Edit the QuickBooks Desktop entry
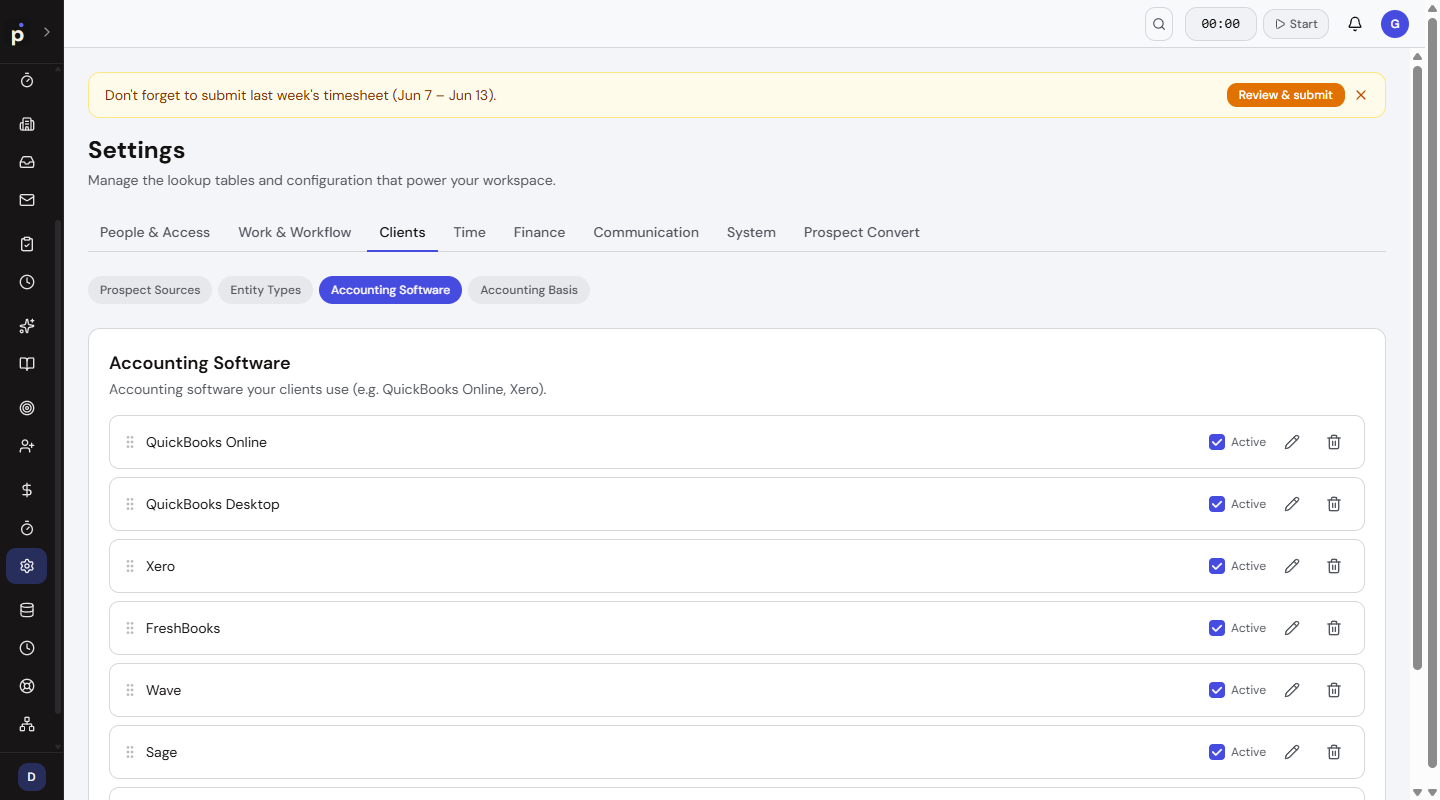 coord(1292,504)
